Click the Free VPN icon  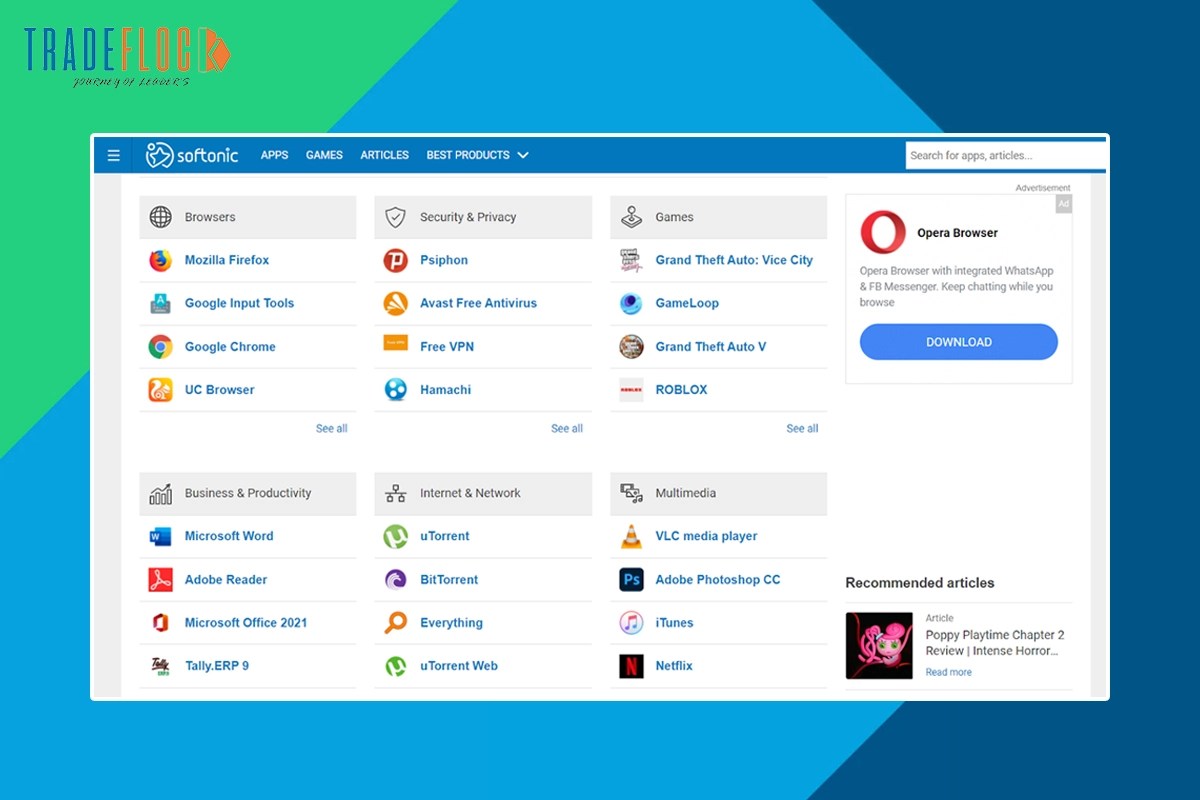point(396,343)
